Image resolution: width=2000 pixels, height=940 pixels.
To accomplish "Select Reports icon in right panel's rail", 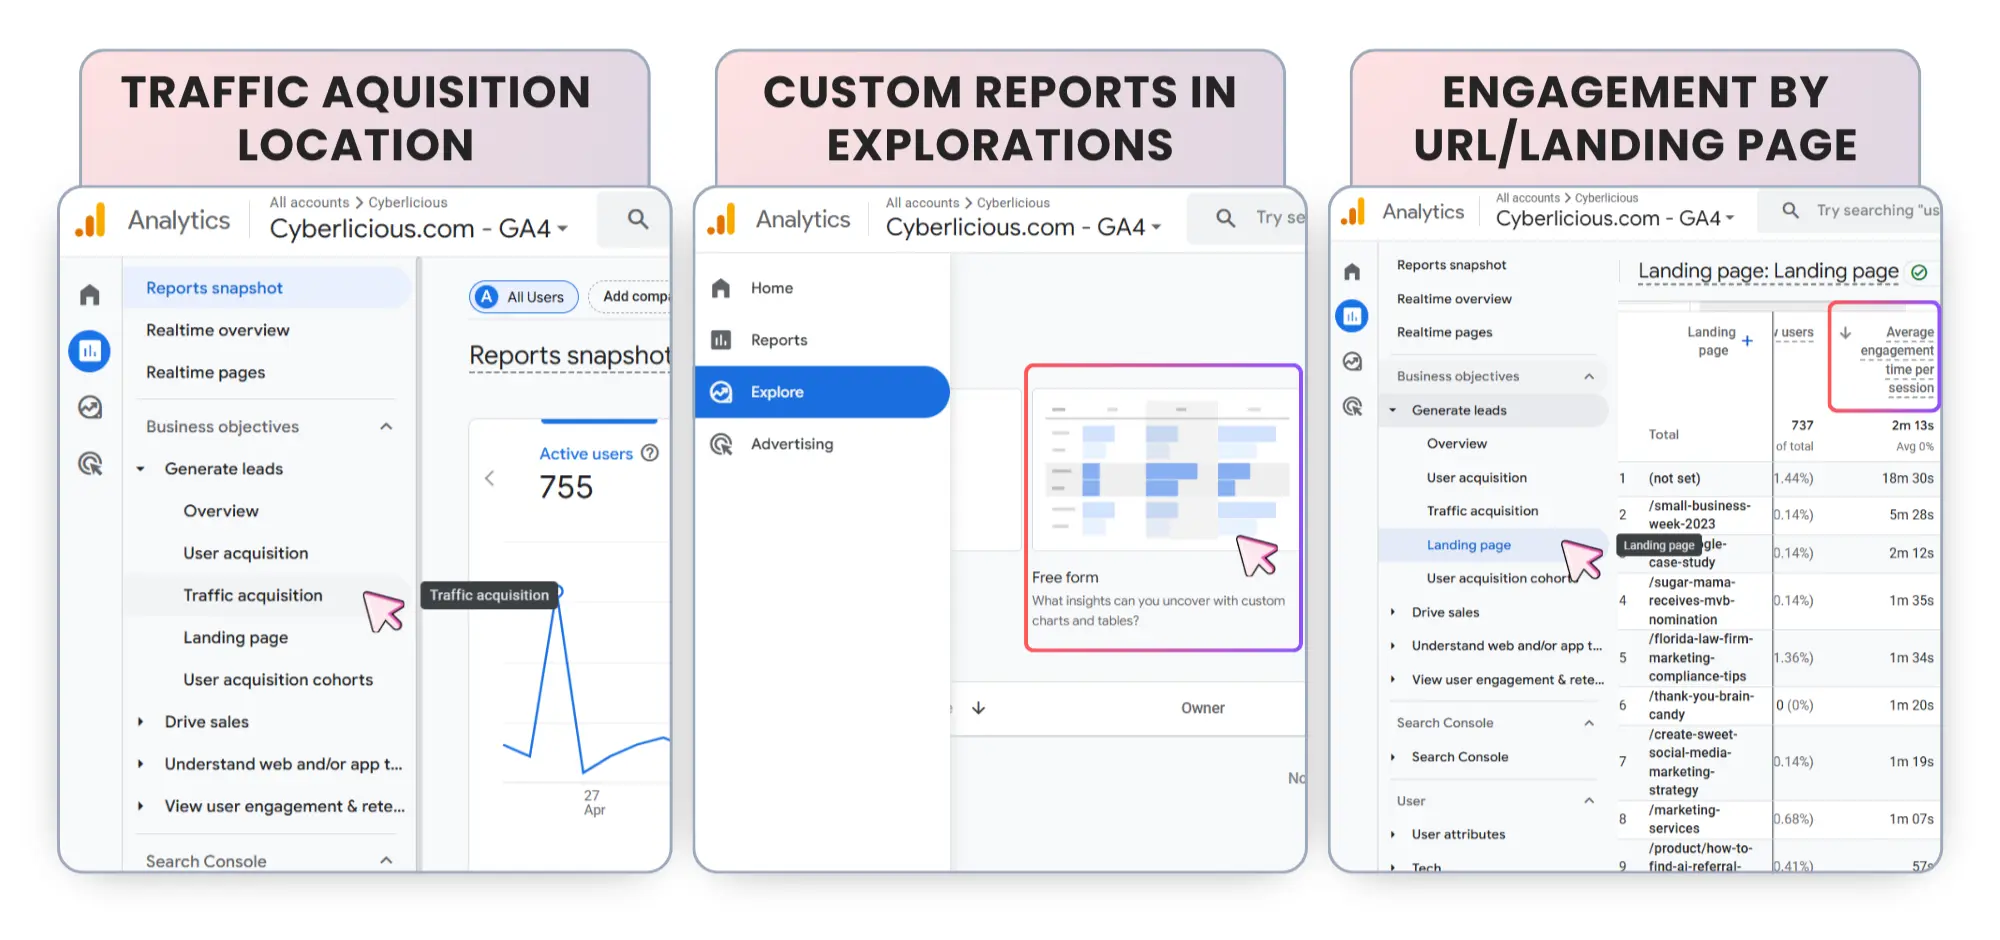I will point(1352,317).
